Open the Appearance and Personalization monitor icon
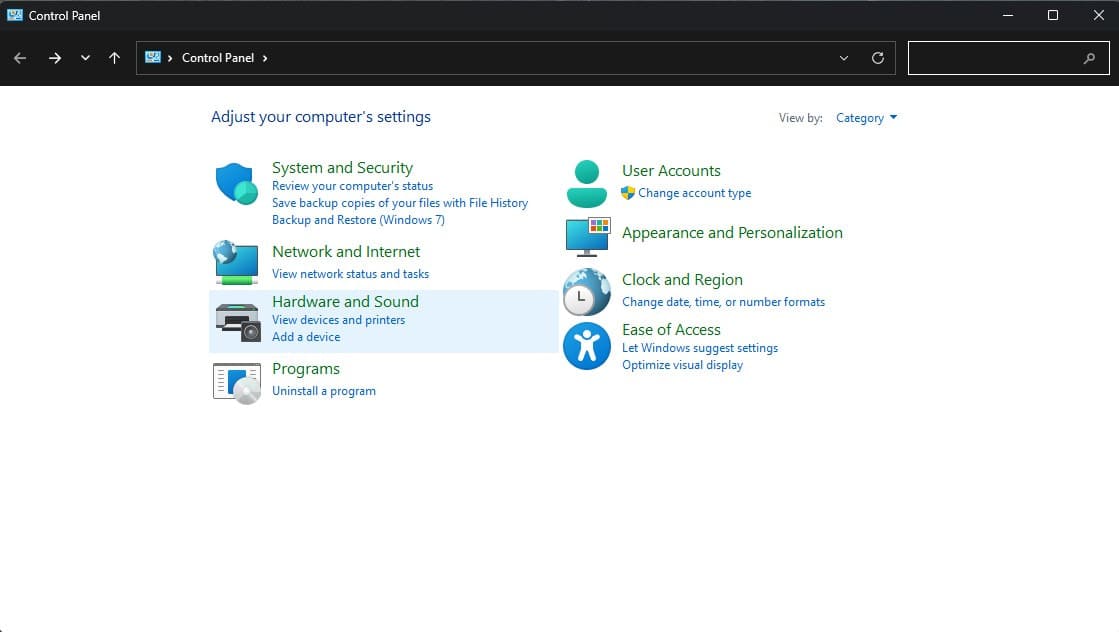The width and height of the screenshot is (1119, 632). coord(588,237)
